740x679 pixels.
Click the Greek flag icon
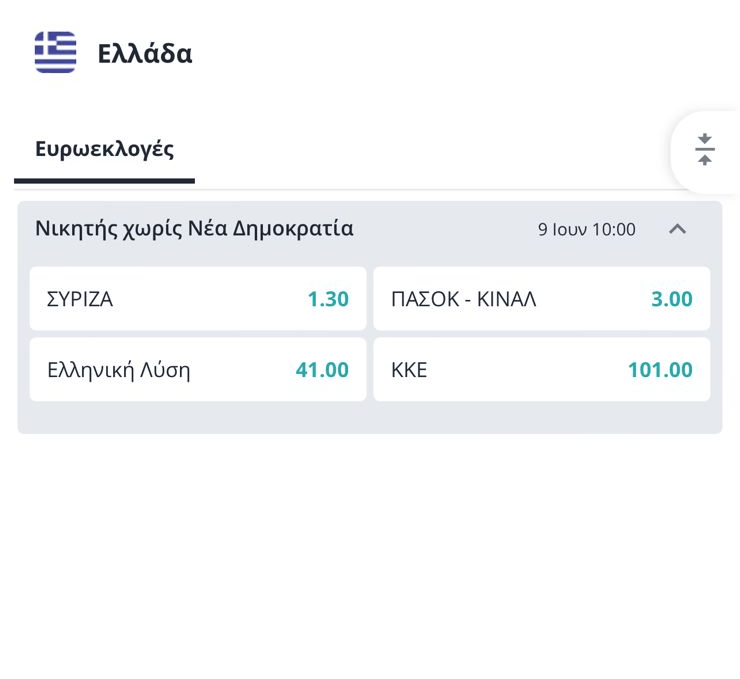click(55, 53)
